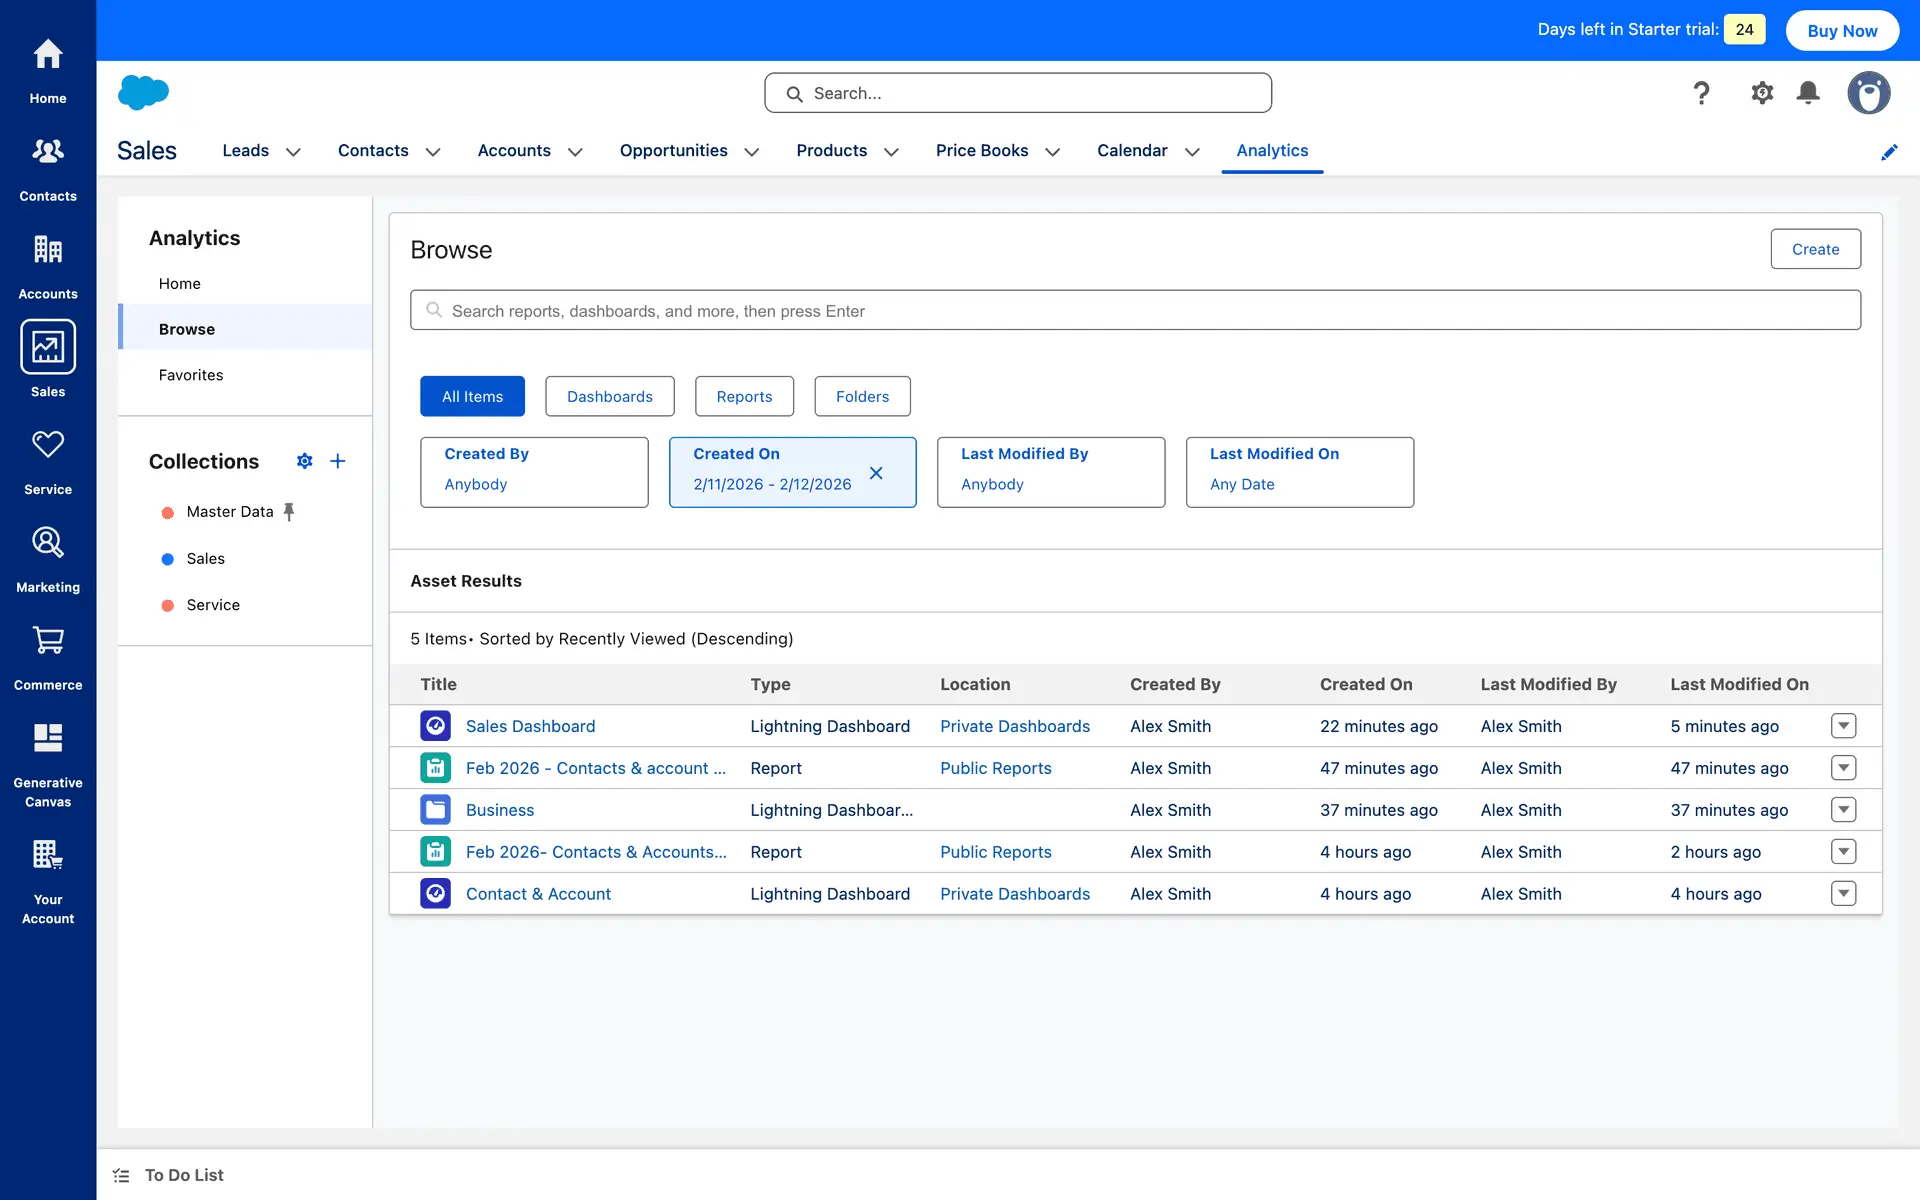Select the Dashboards filter

pyautogui.click(x=609, y=396)
